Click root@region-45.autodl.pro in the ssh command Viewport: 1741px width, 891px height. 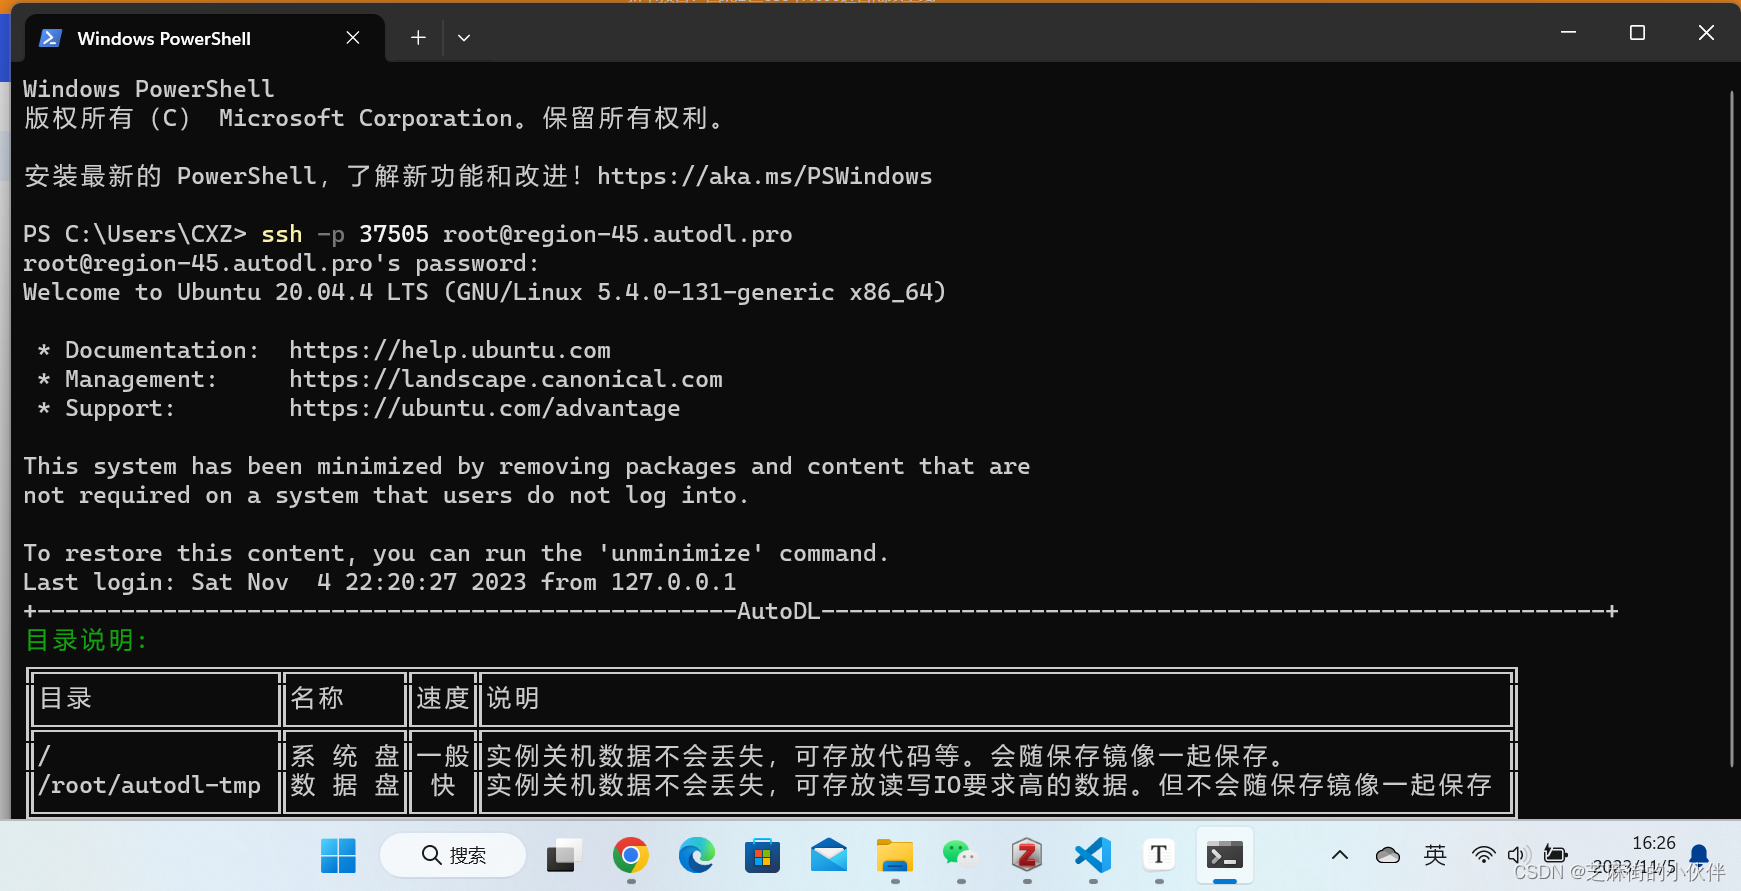pyautogui.click(x=618, y=235)
